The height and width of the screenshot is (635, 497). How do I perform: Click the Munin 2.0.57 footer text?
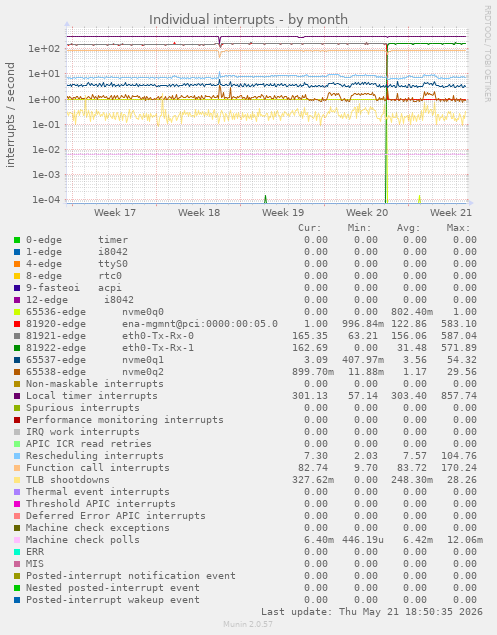point(248,624)
